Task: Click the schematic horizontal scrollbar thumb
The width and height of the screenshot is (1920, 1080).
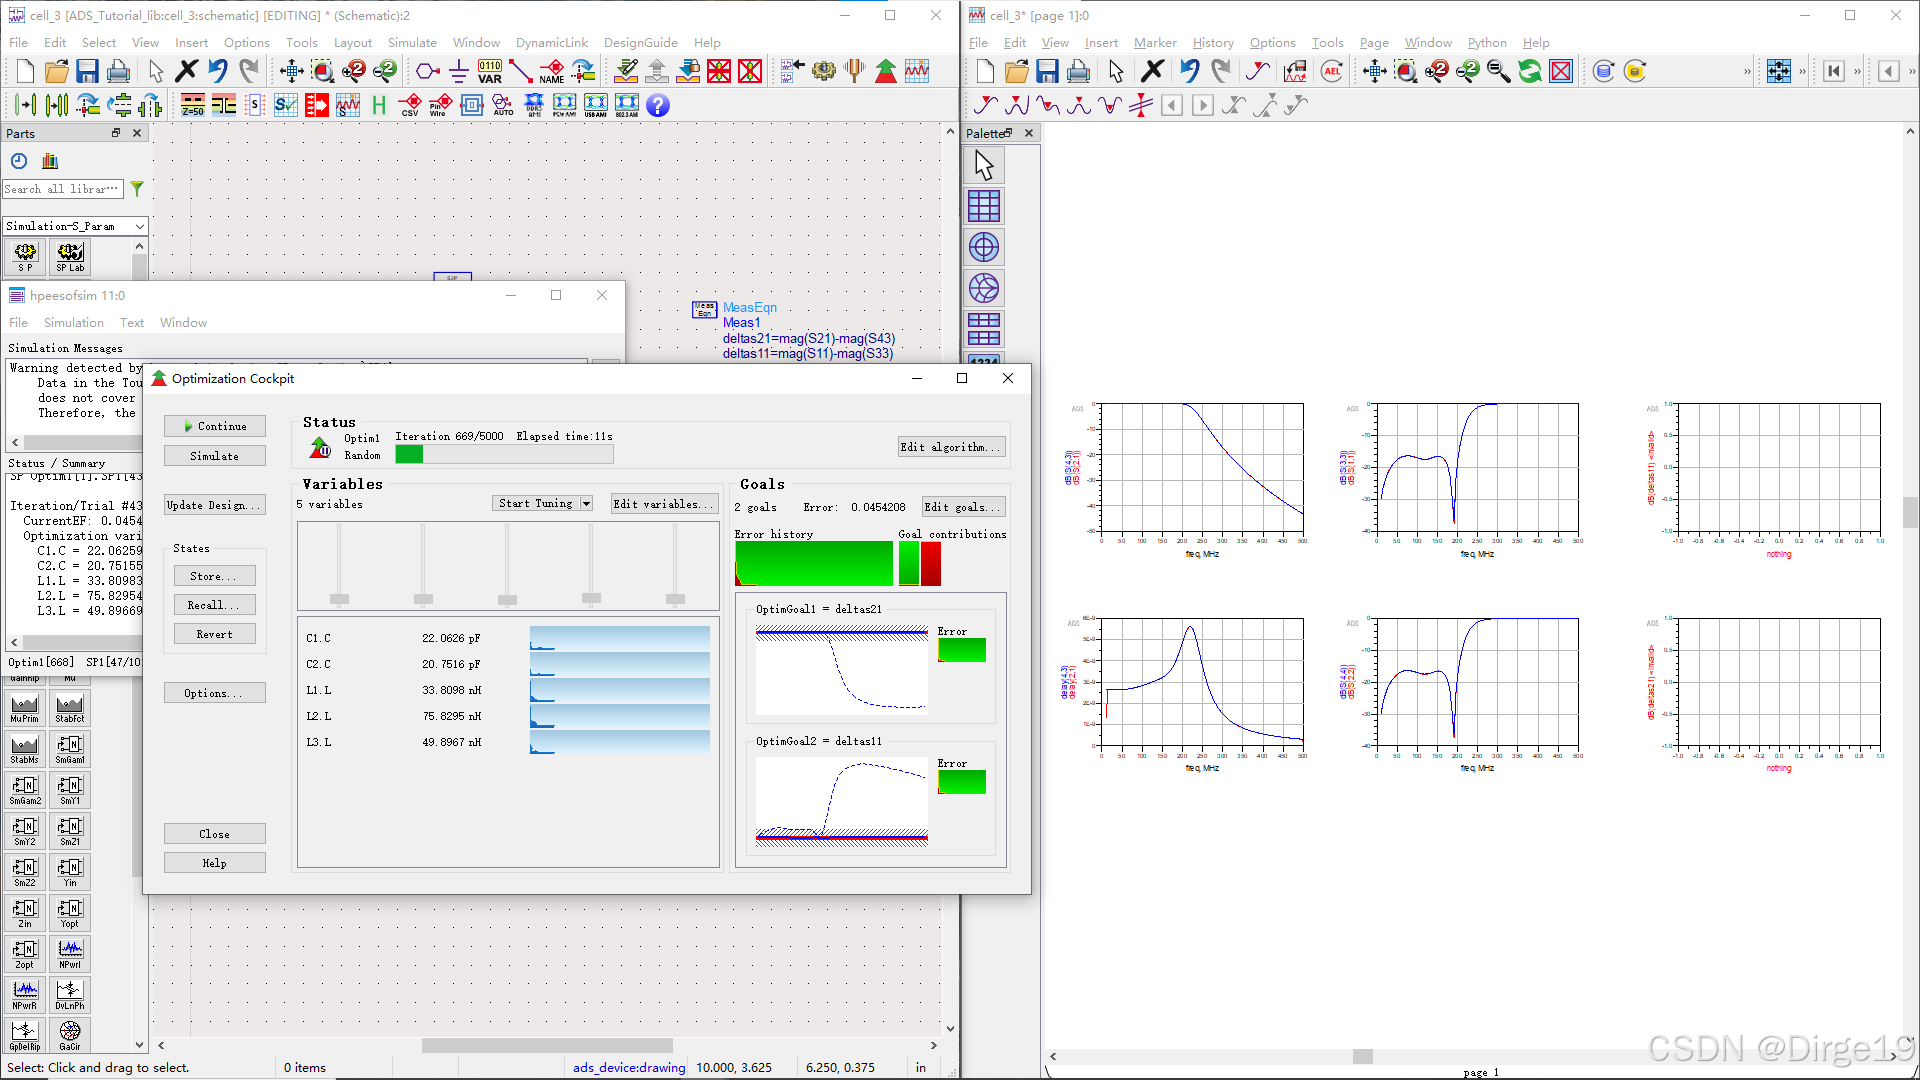Action: 547,1046
